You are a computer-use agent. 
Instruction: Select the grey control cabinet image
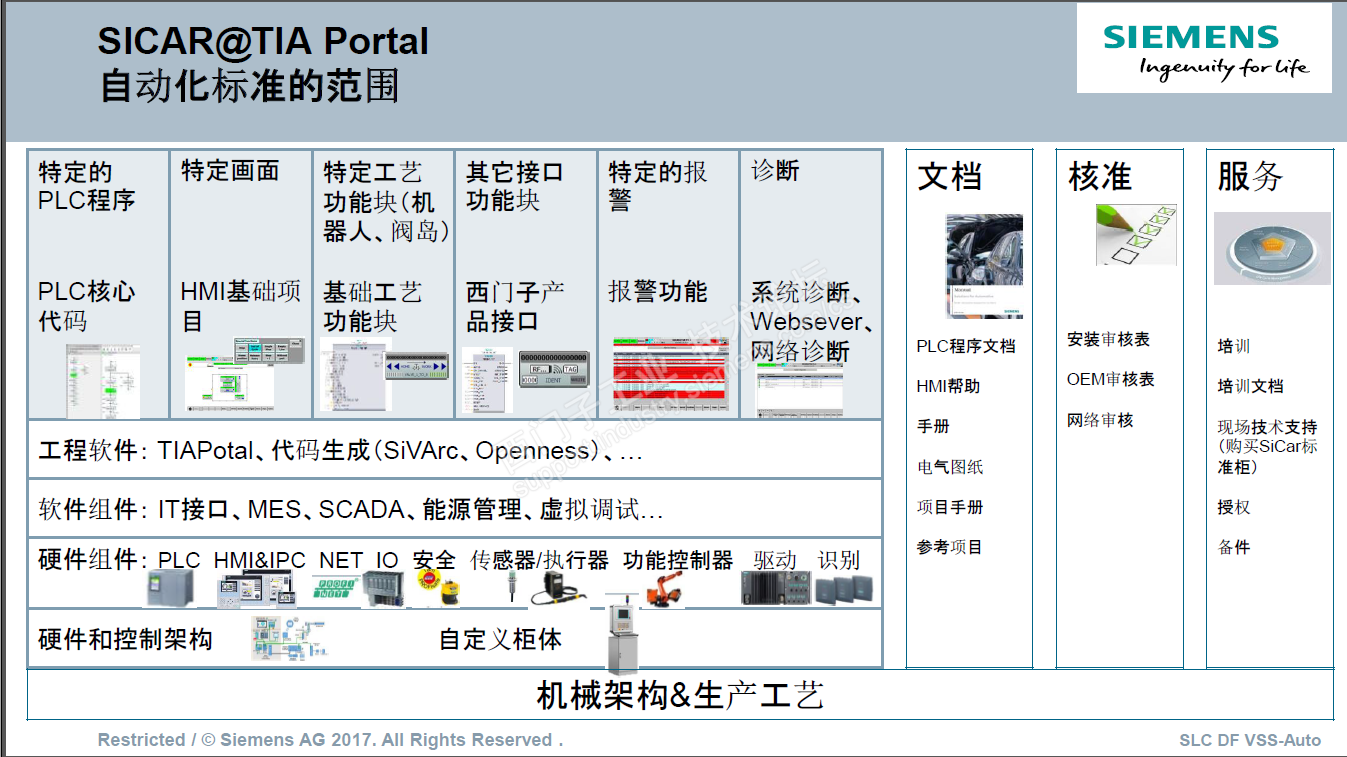tap(621, 633)
